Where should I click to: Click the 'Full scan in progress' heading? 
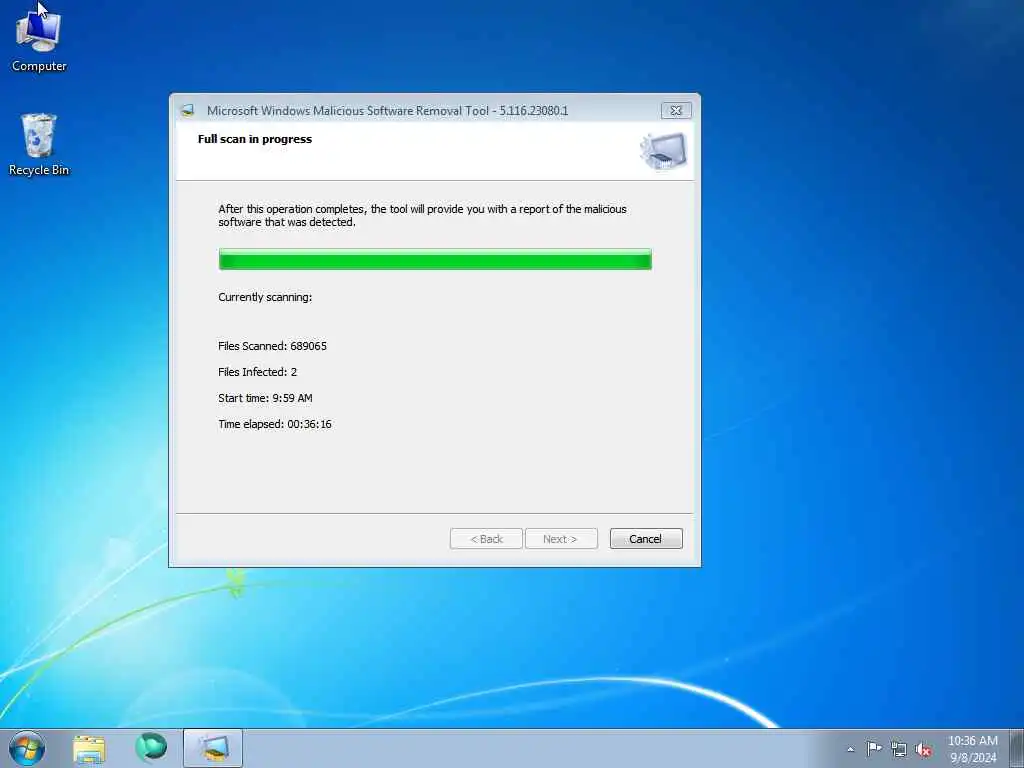point(255,139)
